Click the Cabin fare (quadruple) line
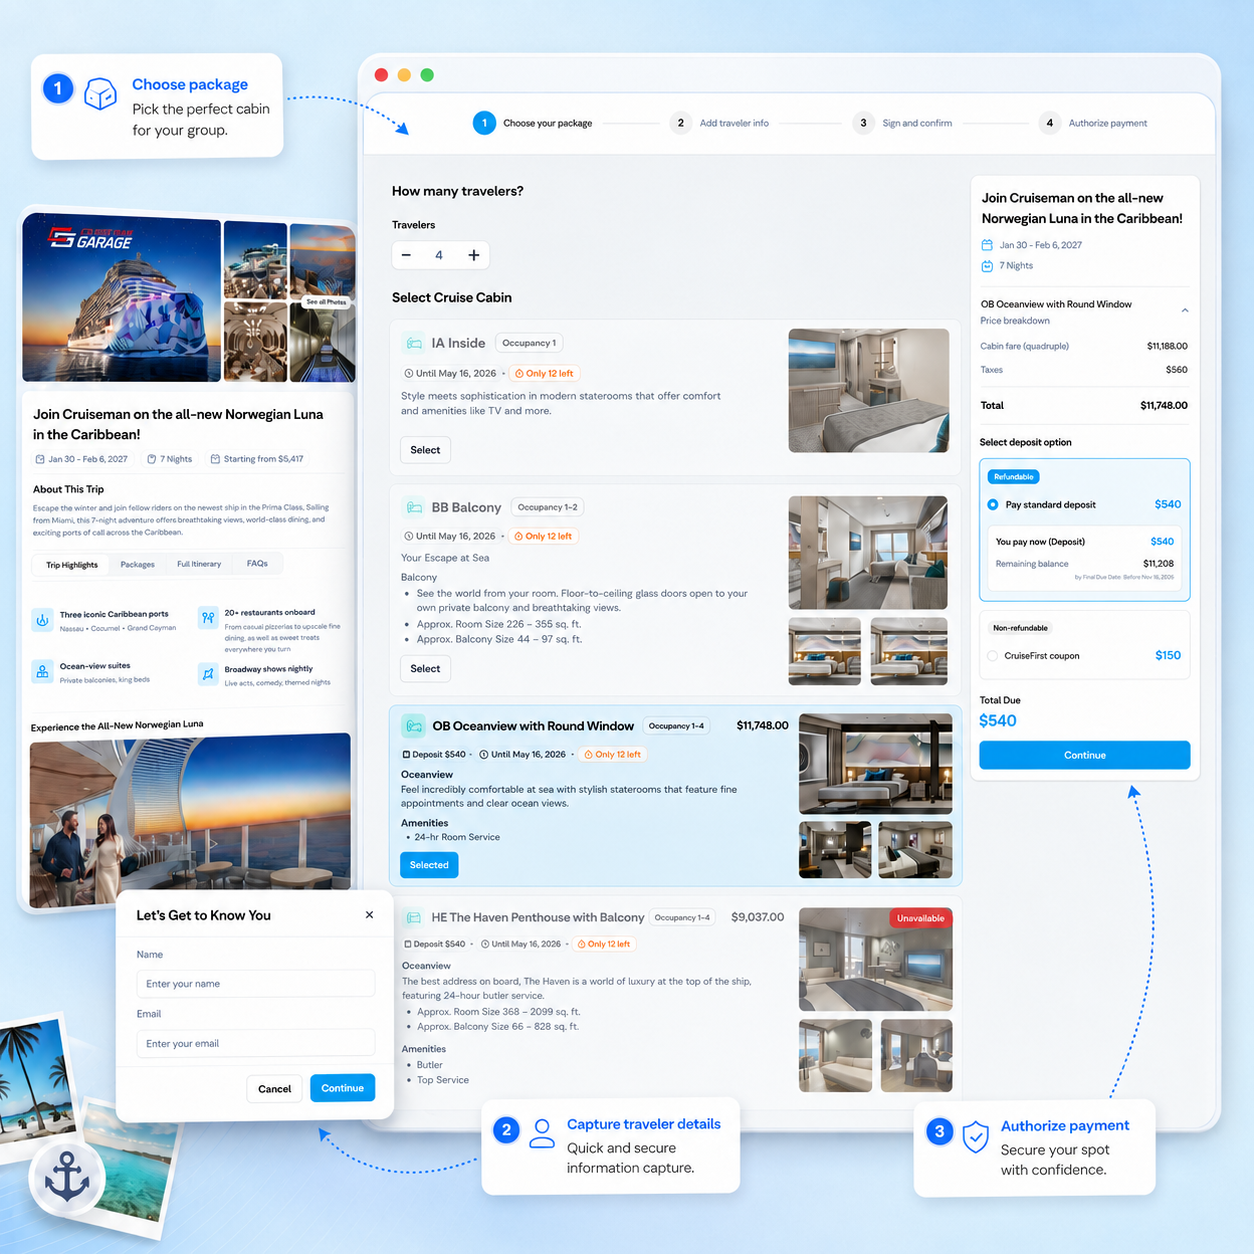This screenshot has width=1254, height=1254. (x=1084, y=346)
